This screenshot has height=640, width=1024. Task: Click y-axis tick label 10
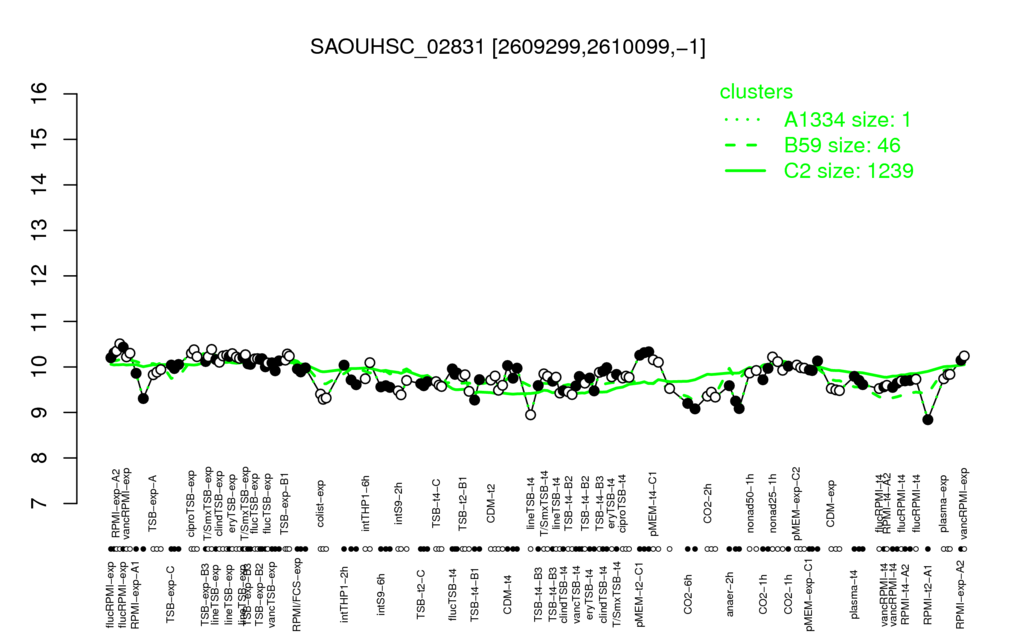pos(40,367)
